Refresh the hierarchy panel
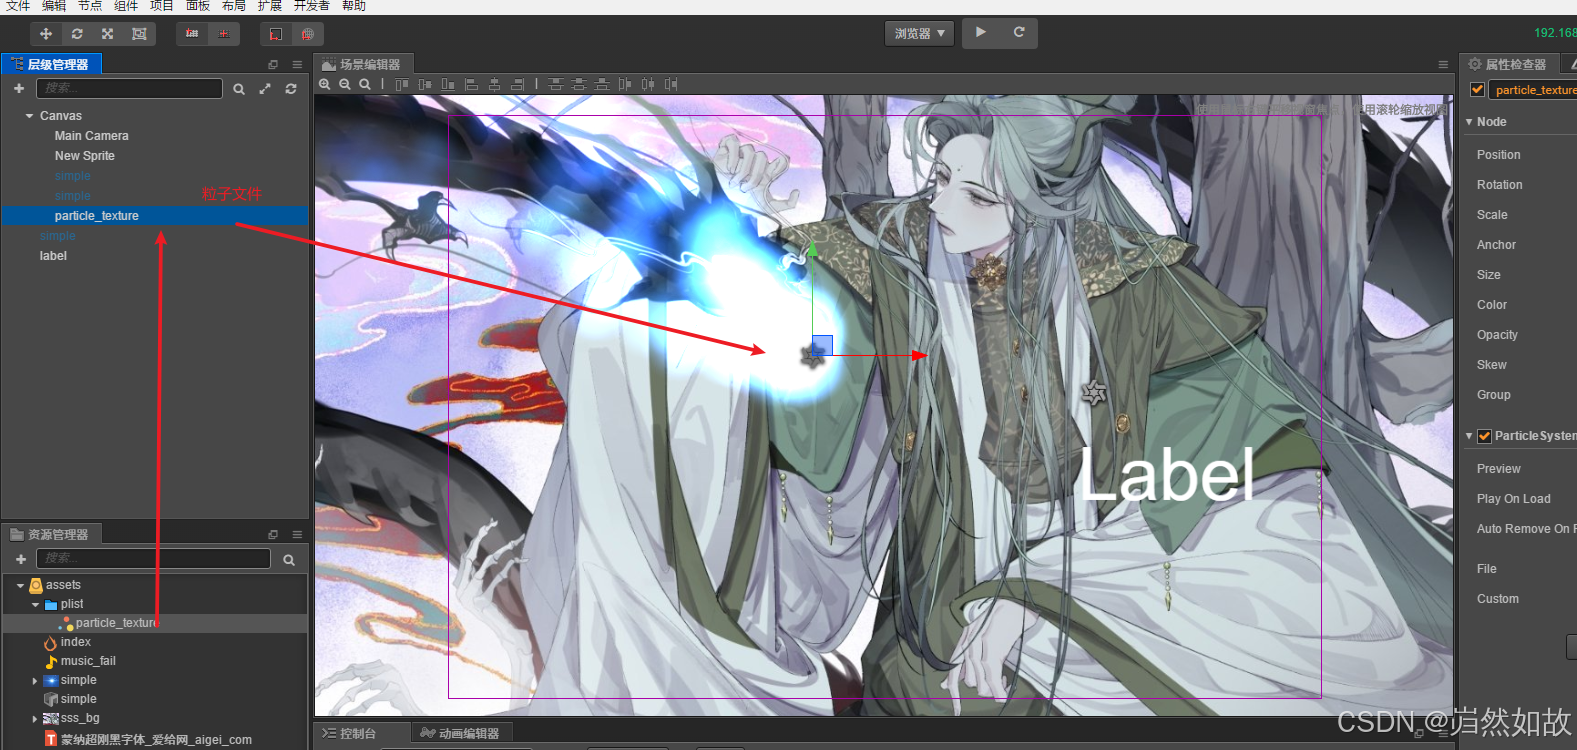The height and width of the screenshot is (750, 1577). point(291,89)
